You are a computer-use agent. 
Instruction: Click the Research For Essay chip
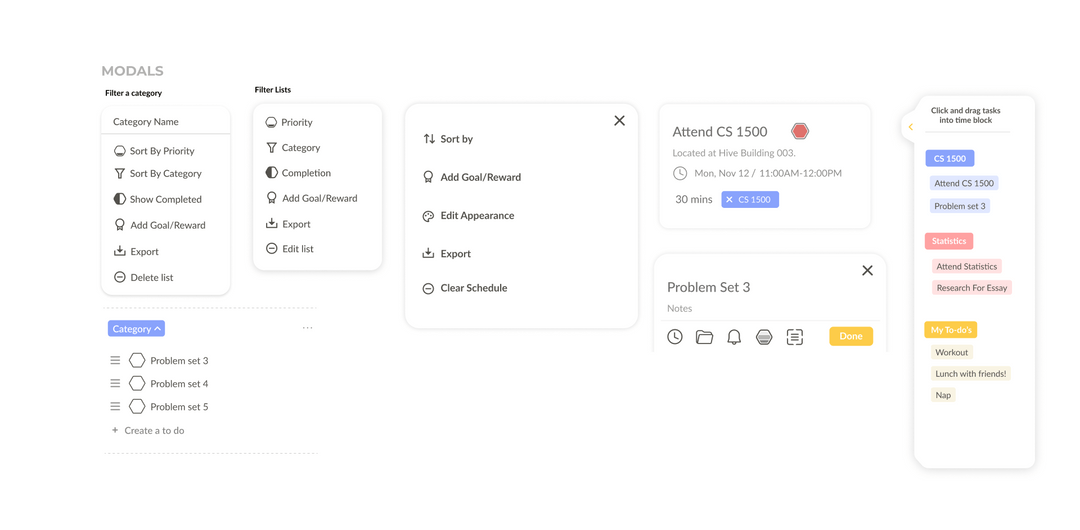tap(972, 287)
